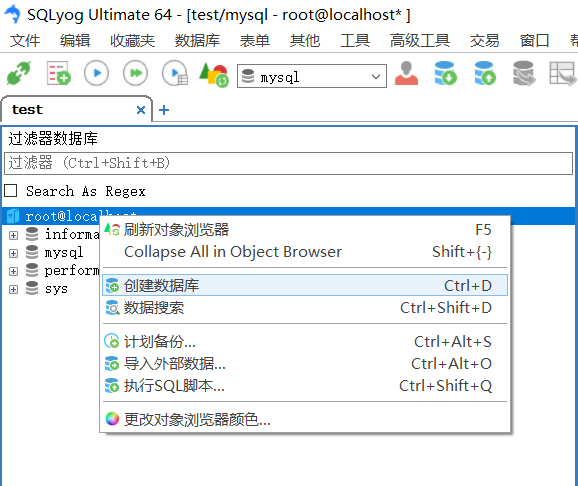
Task: Open the 工具 menu
Action: point(355,40)
